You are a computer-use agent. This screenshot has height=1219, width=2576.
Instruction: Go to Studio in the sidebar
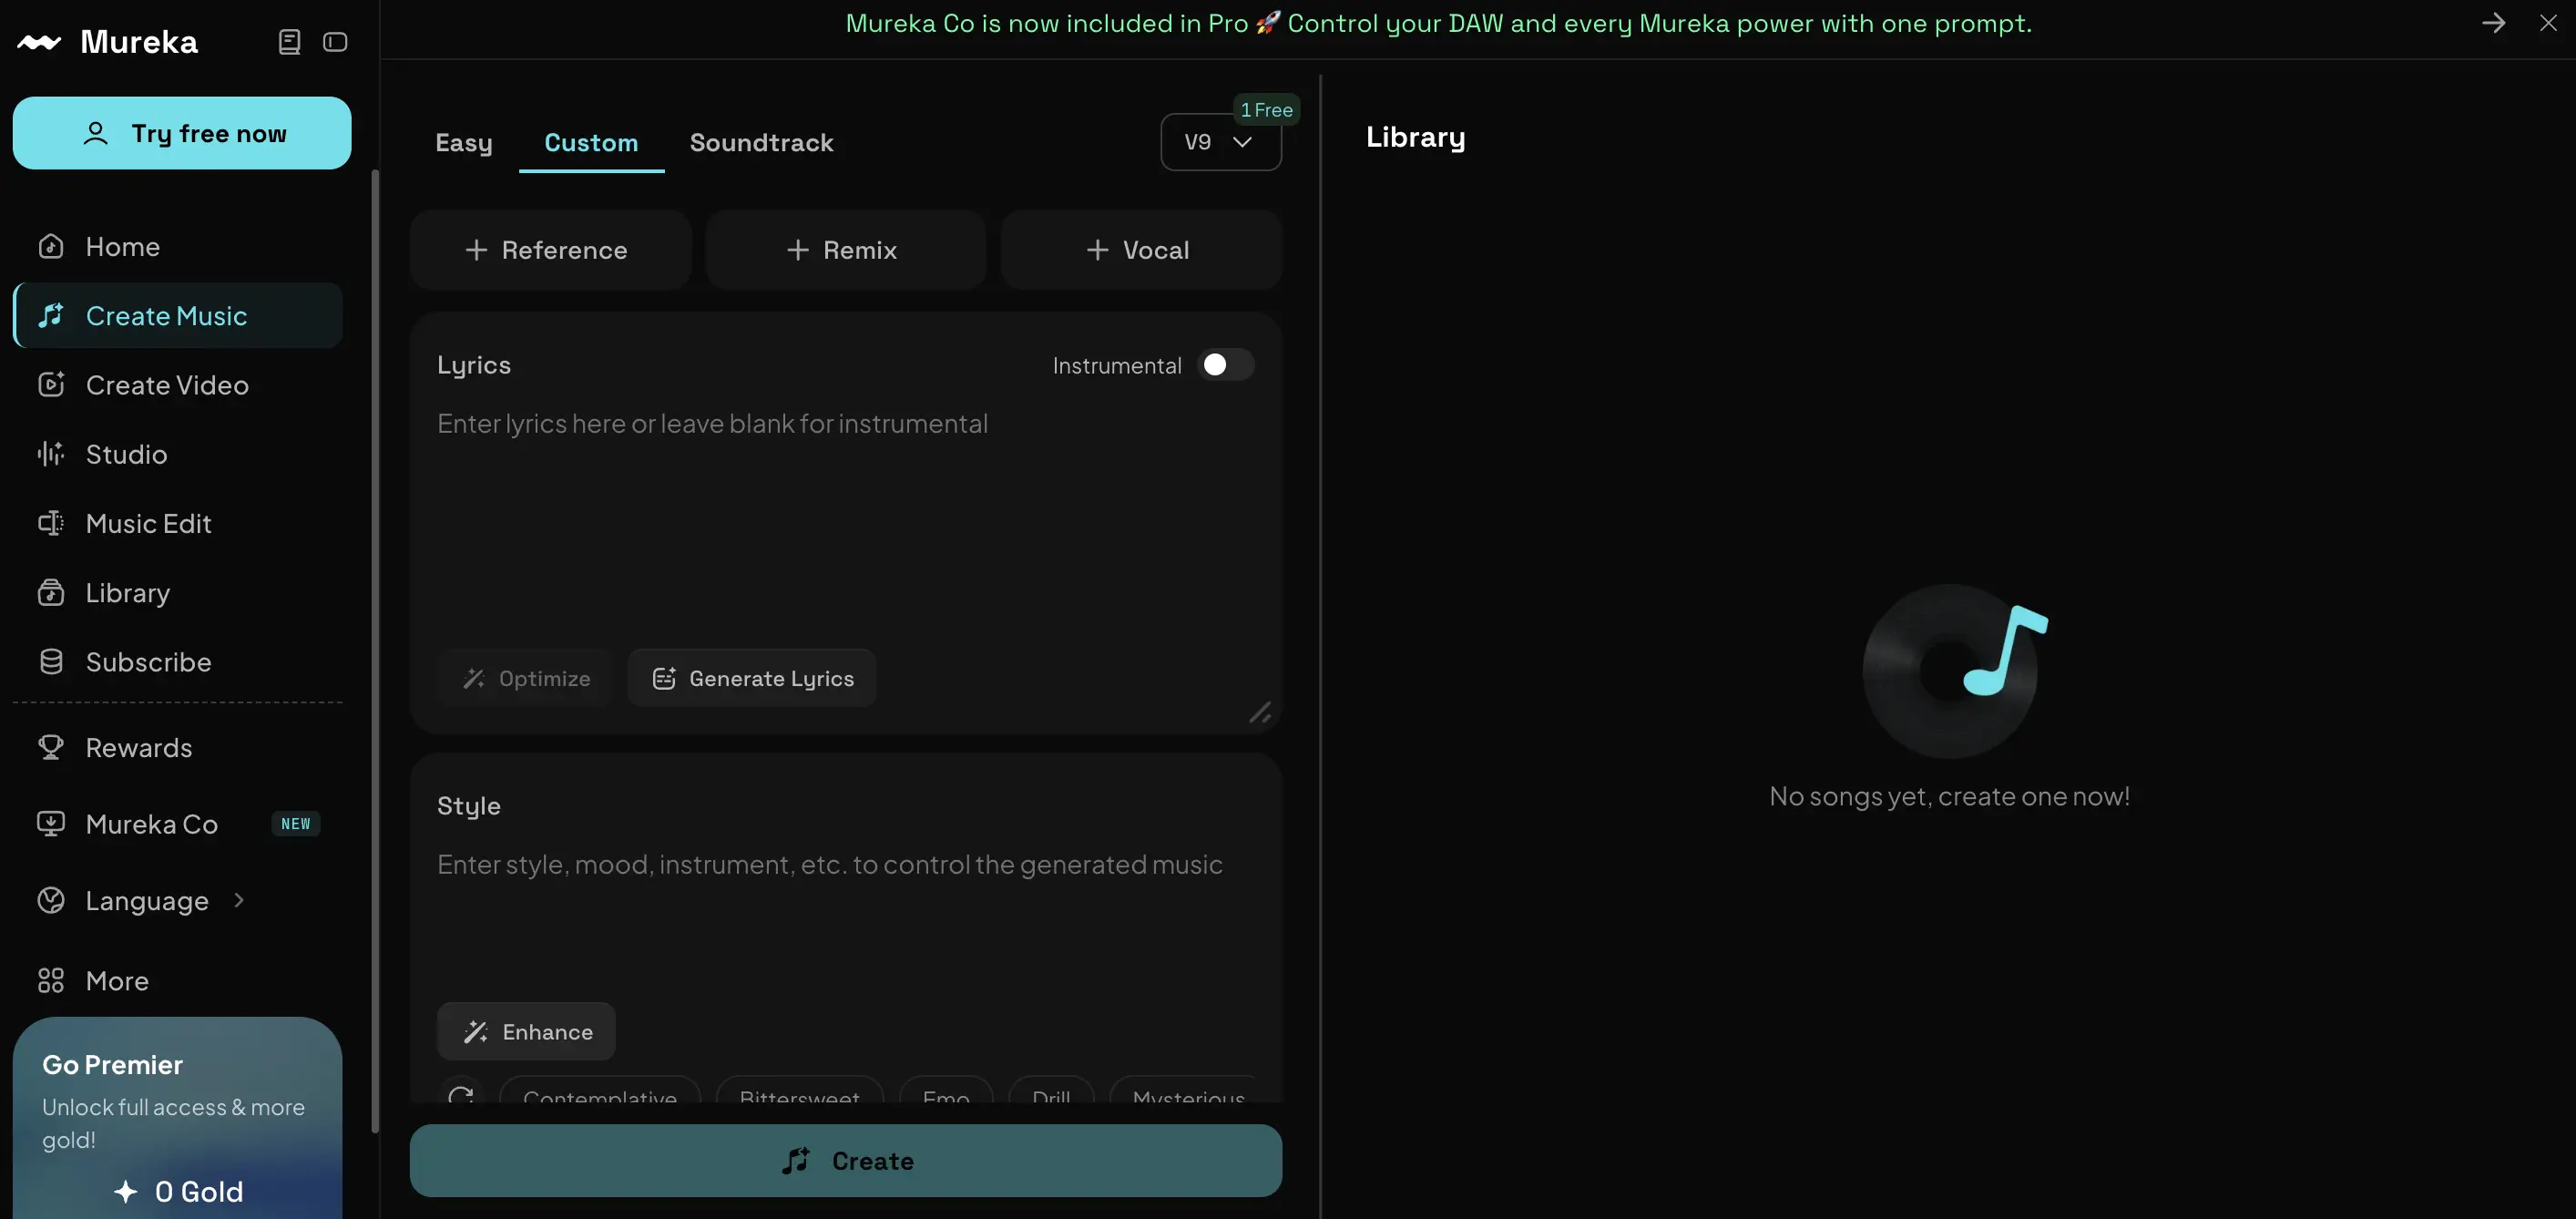pyautogui.click(x=178, y=454)
